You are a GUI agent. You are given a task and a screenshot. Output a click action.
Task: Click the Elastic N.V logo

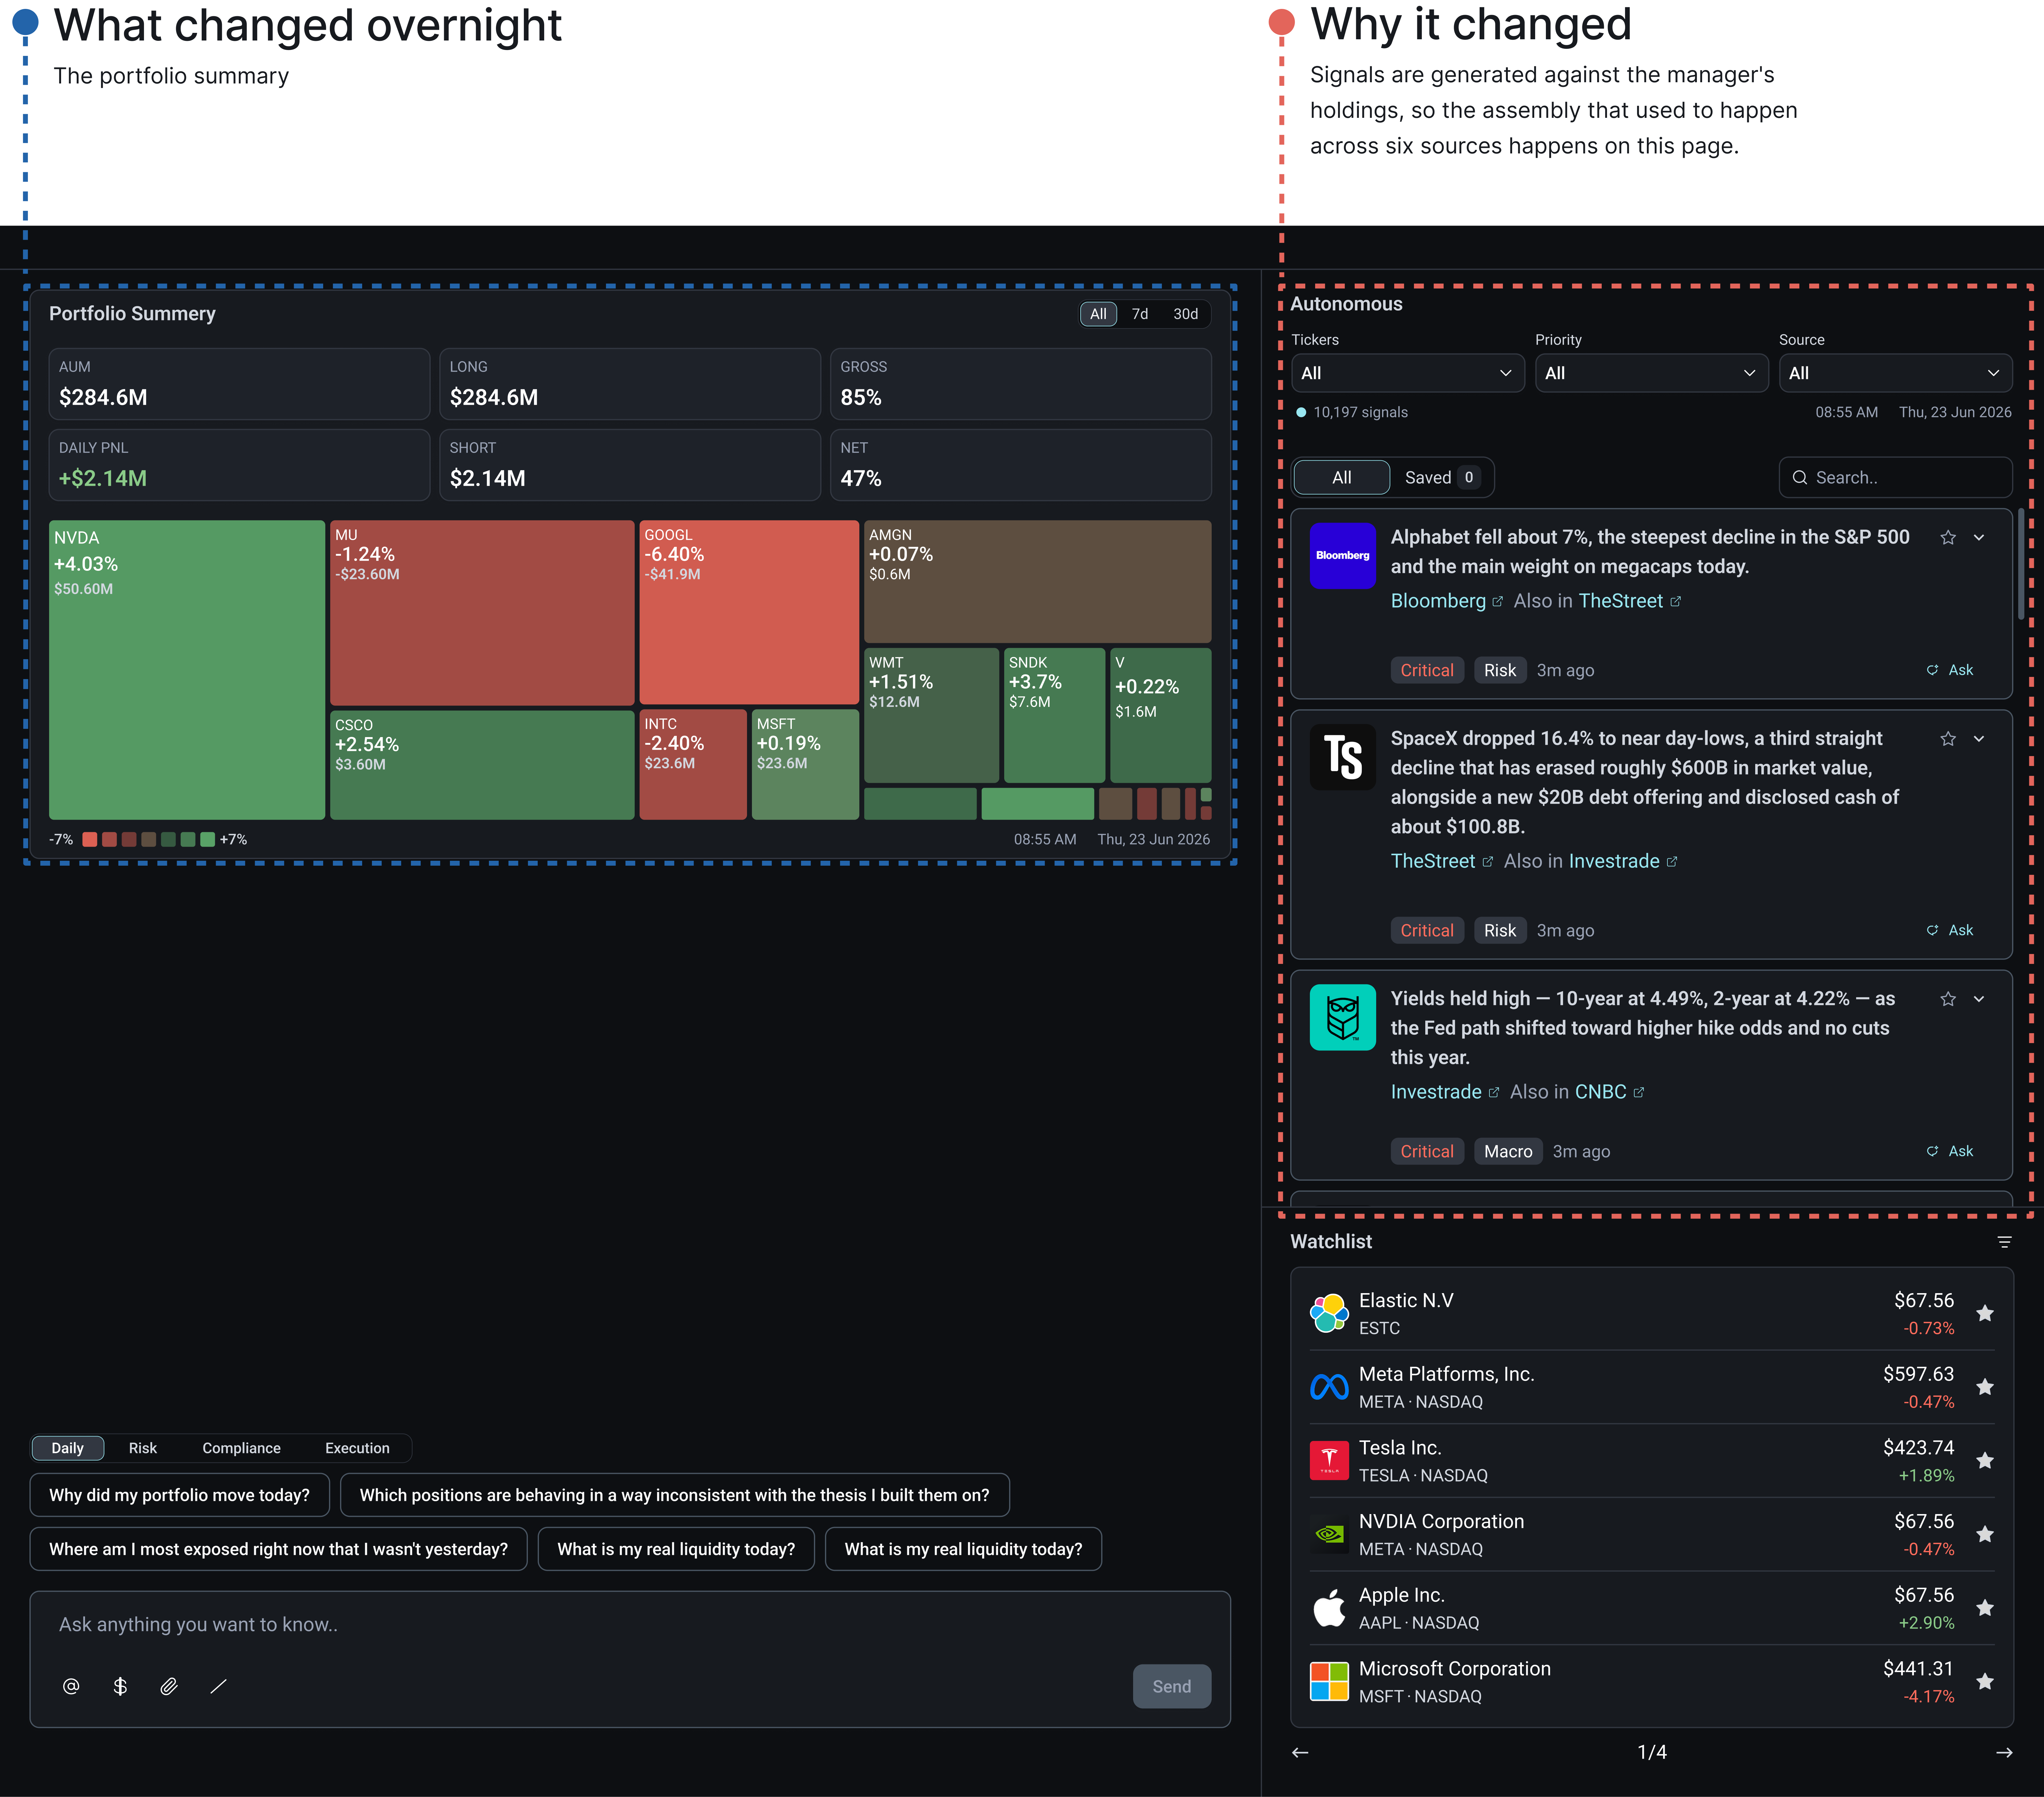[1329, 1313]
